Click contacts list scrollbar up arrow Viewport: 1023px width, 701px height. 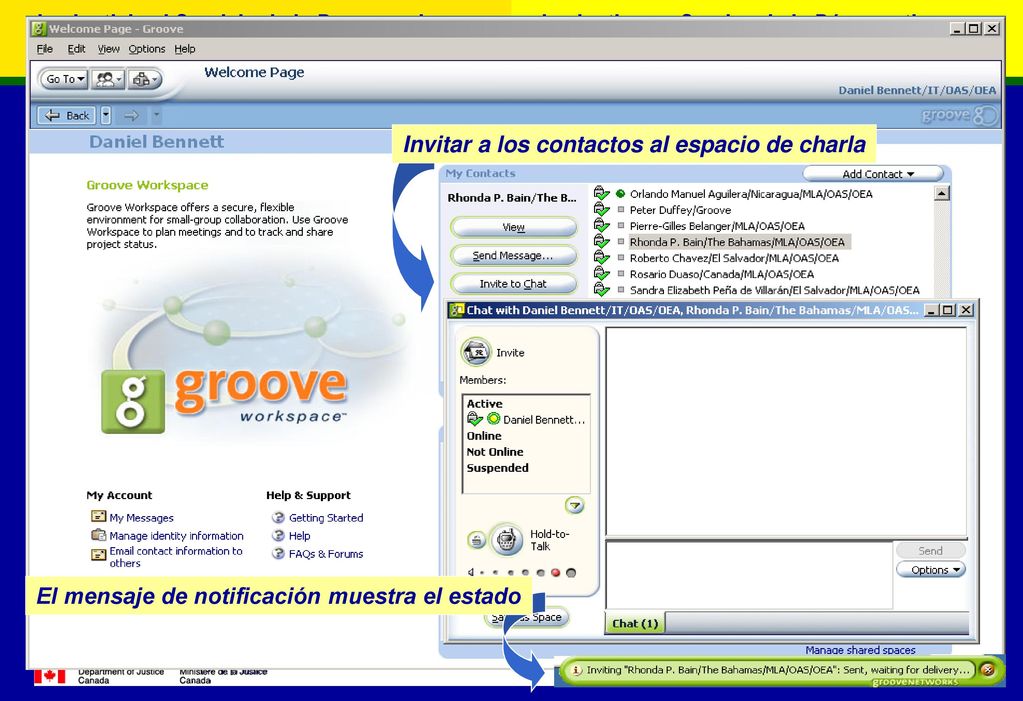[x=941, y=193]
